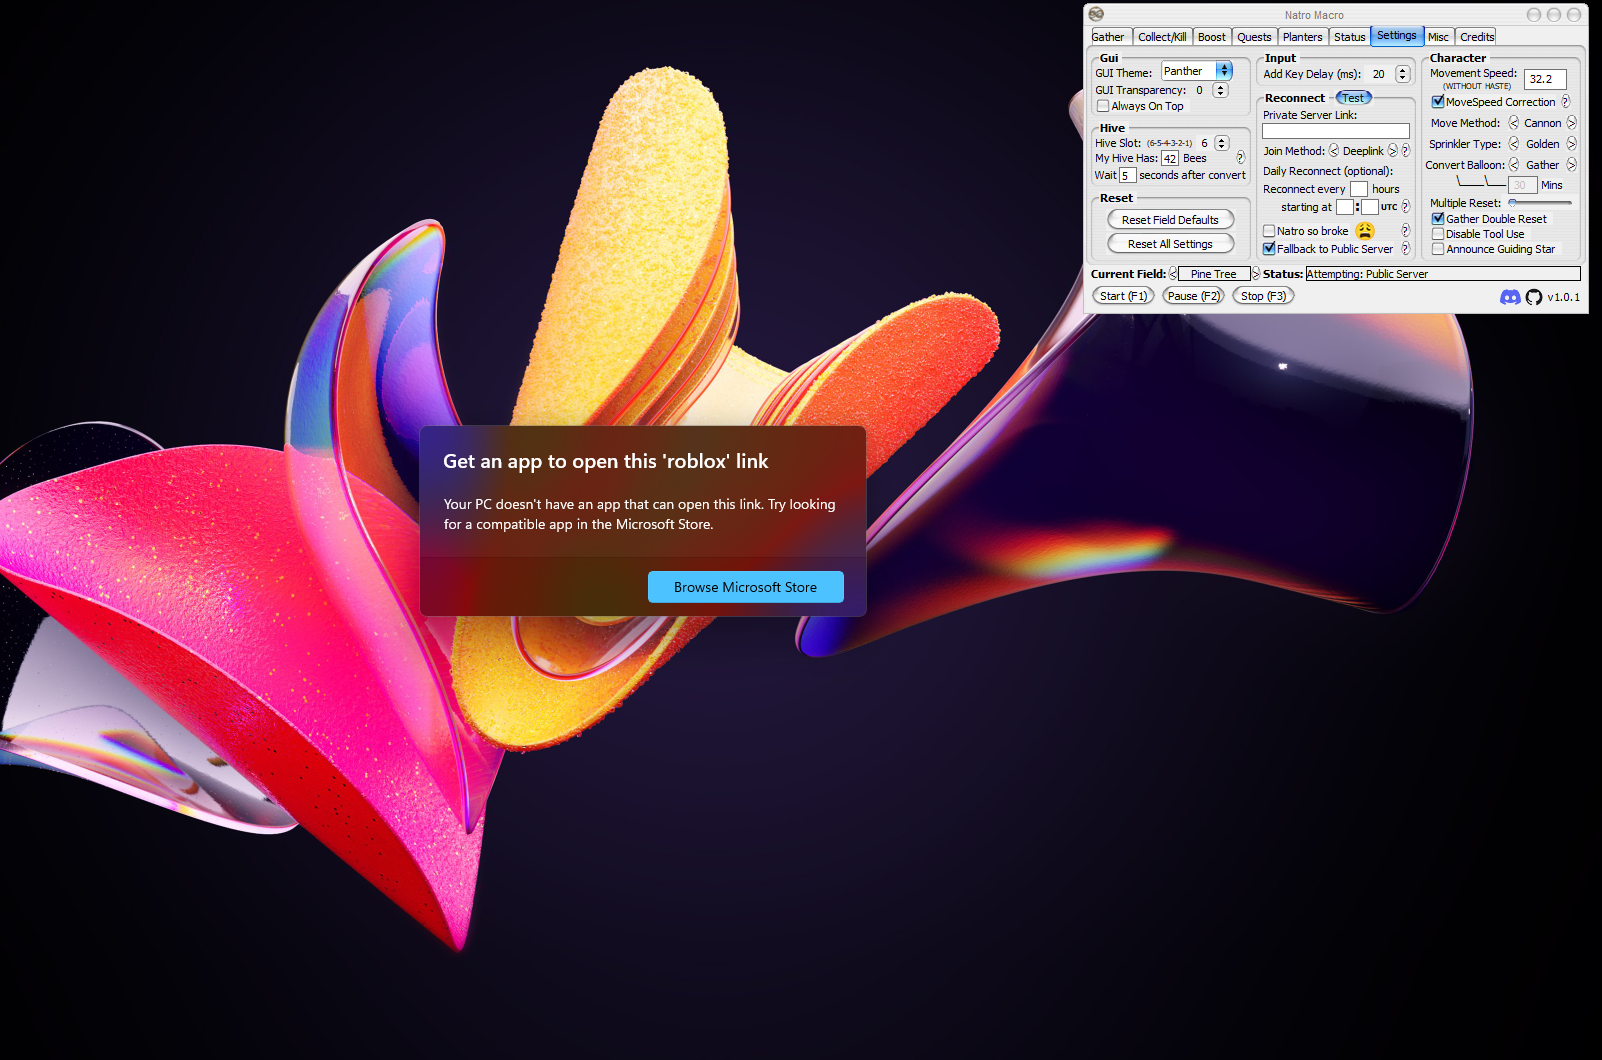Choose next Join Method after Deeplink
The height and width of the screenshot is (1060, 1602).
[1392, 151]
